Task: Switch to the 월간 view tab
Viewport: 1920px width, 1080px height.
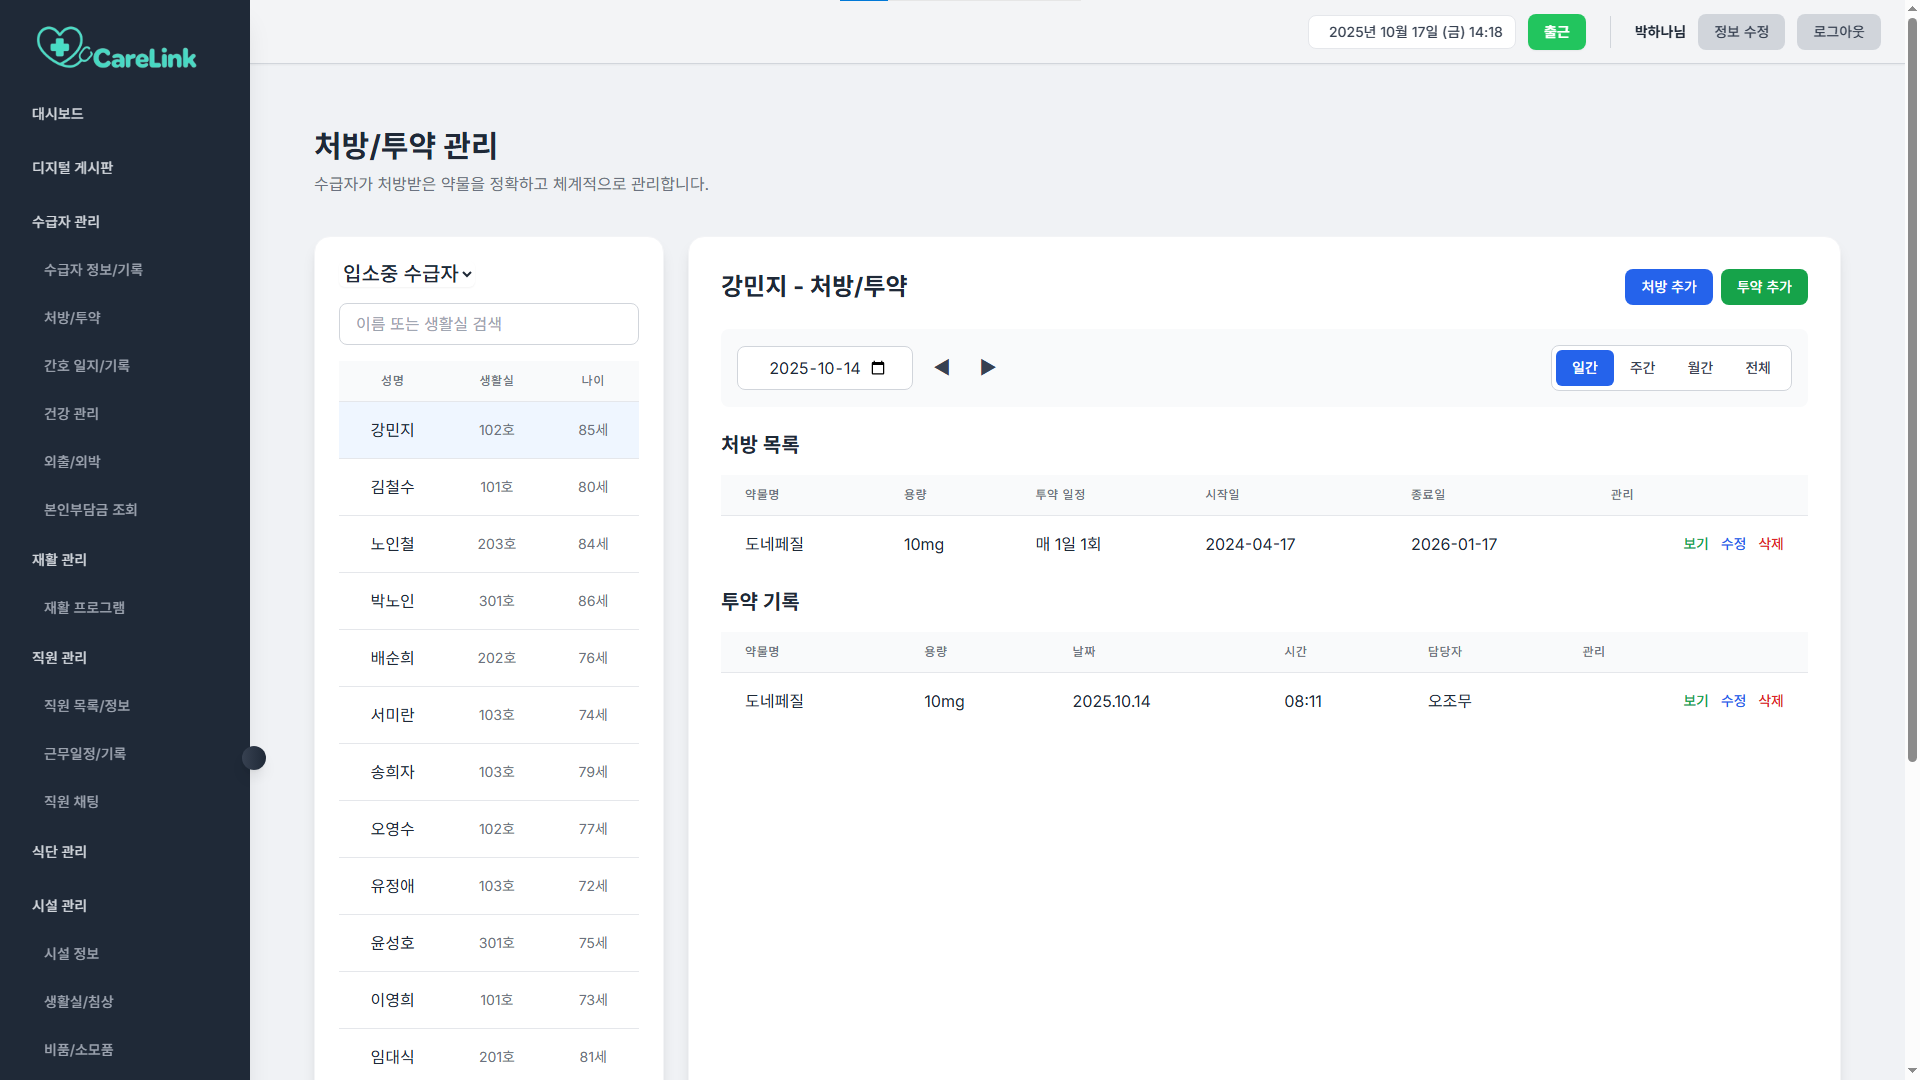Action: point(1701,368)
